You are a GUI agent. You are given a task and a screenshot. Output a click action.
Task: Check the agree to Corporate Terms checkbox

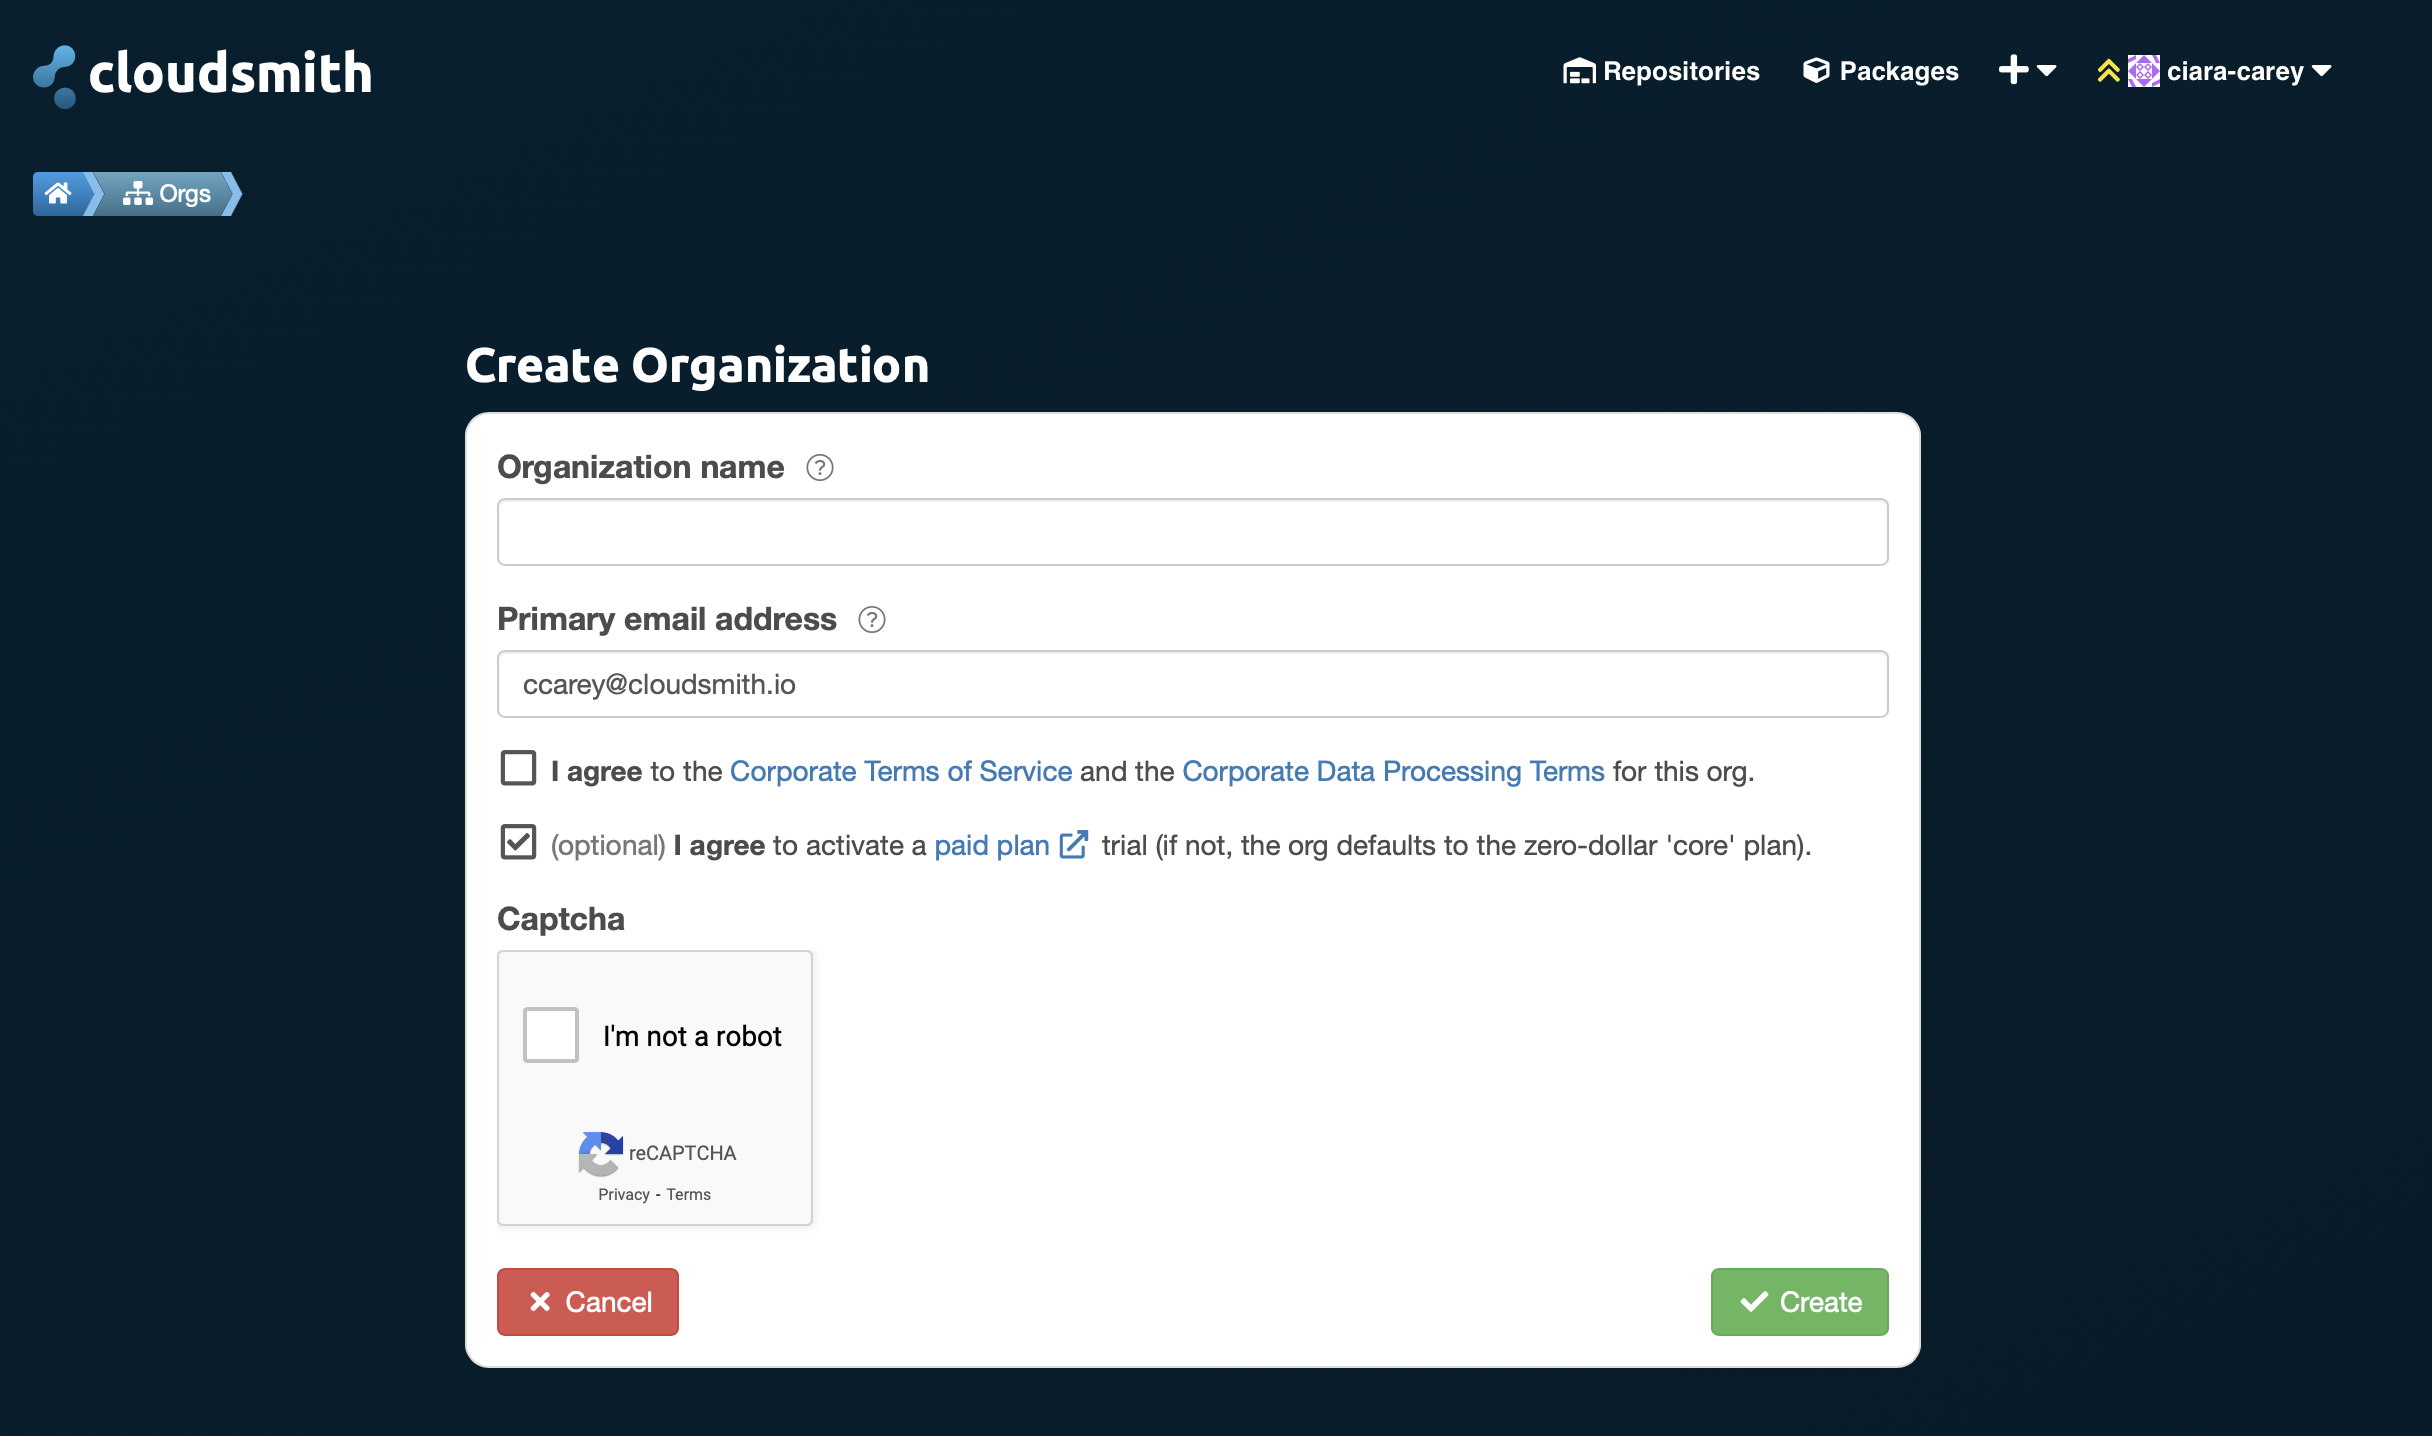point(518,769)
